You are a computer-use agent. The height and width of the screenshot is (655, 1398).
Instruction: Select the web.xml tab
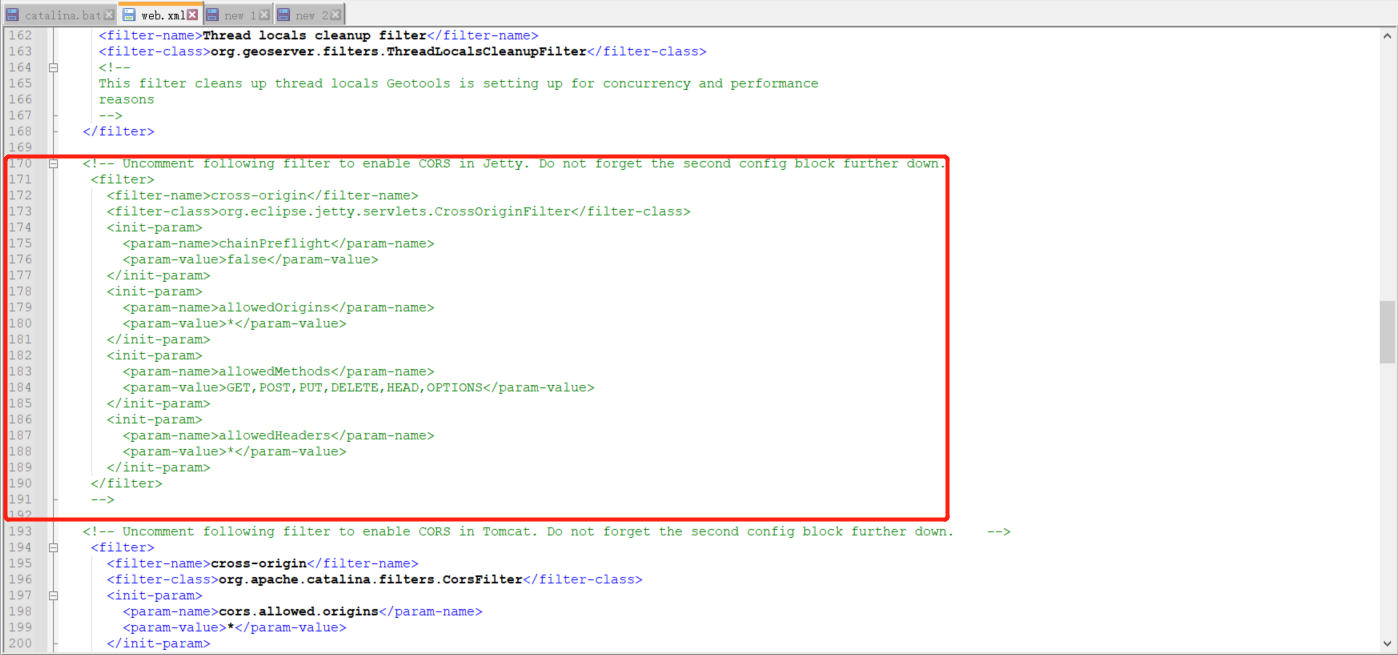[x=160, y=14]
